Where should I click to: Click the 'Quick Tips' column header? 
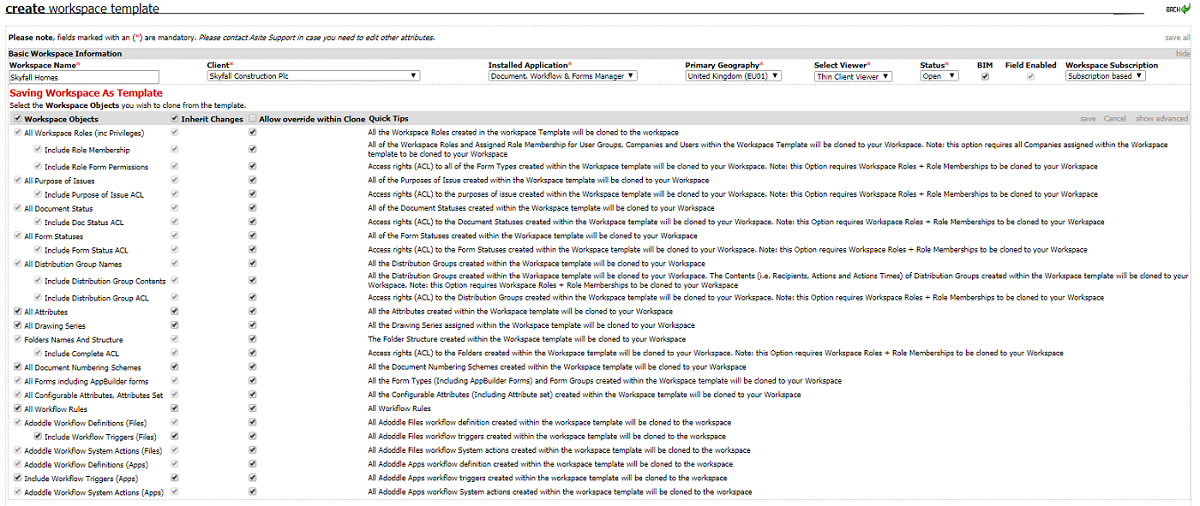click(388, 119)
